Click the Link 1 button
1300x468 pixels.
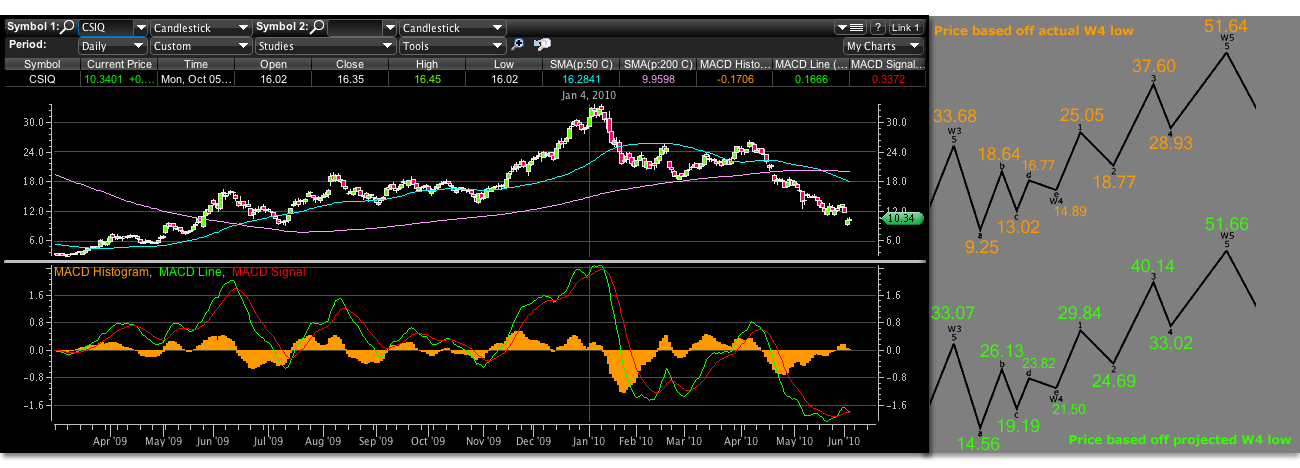(906, 28)
